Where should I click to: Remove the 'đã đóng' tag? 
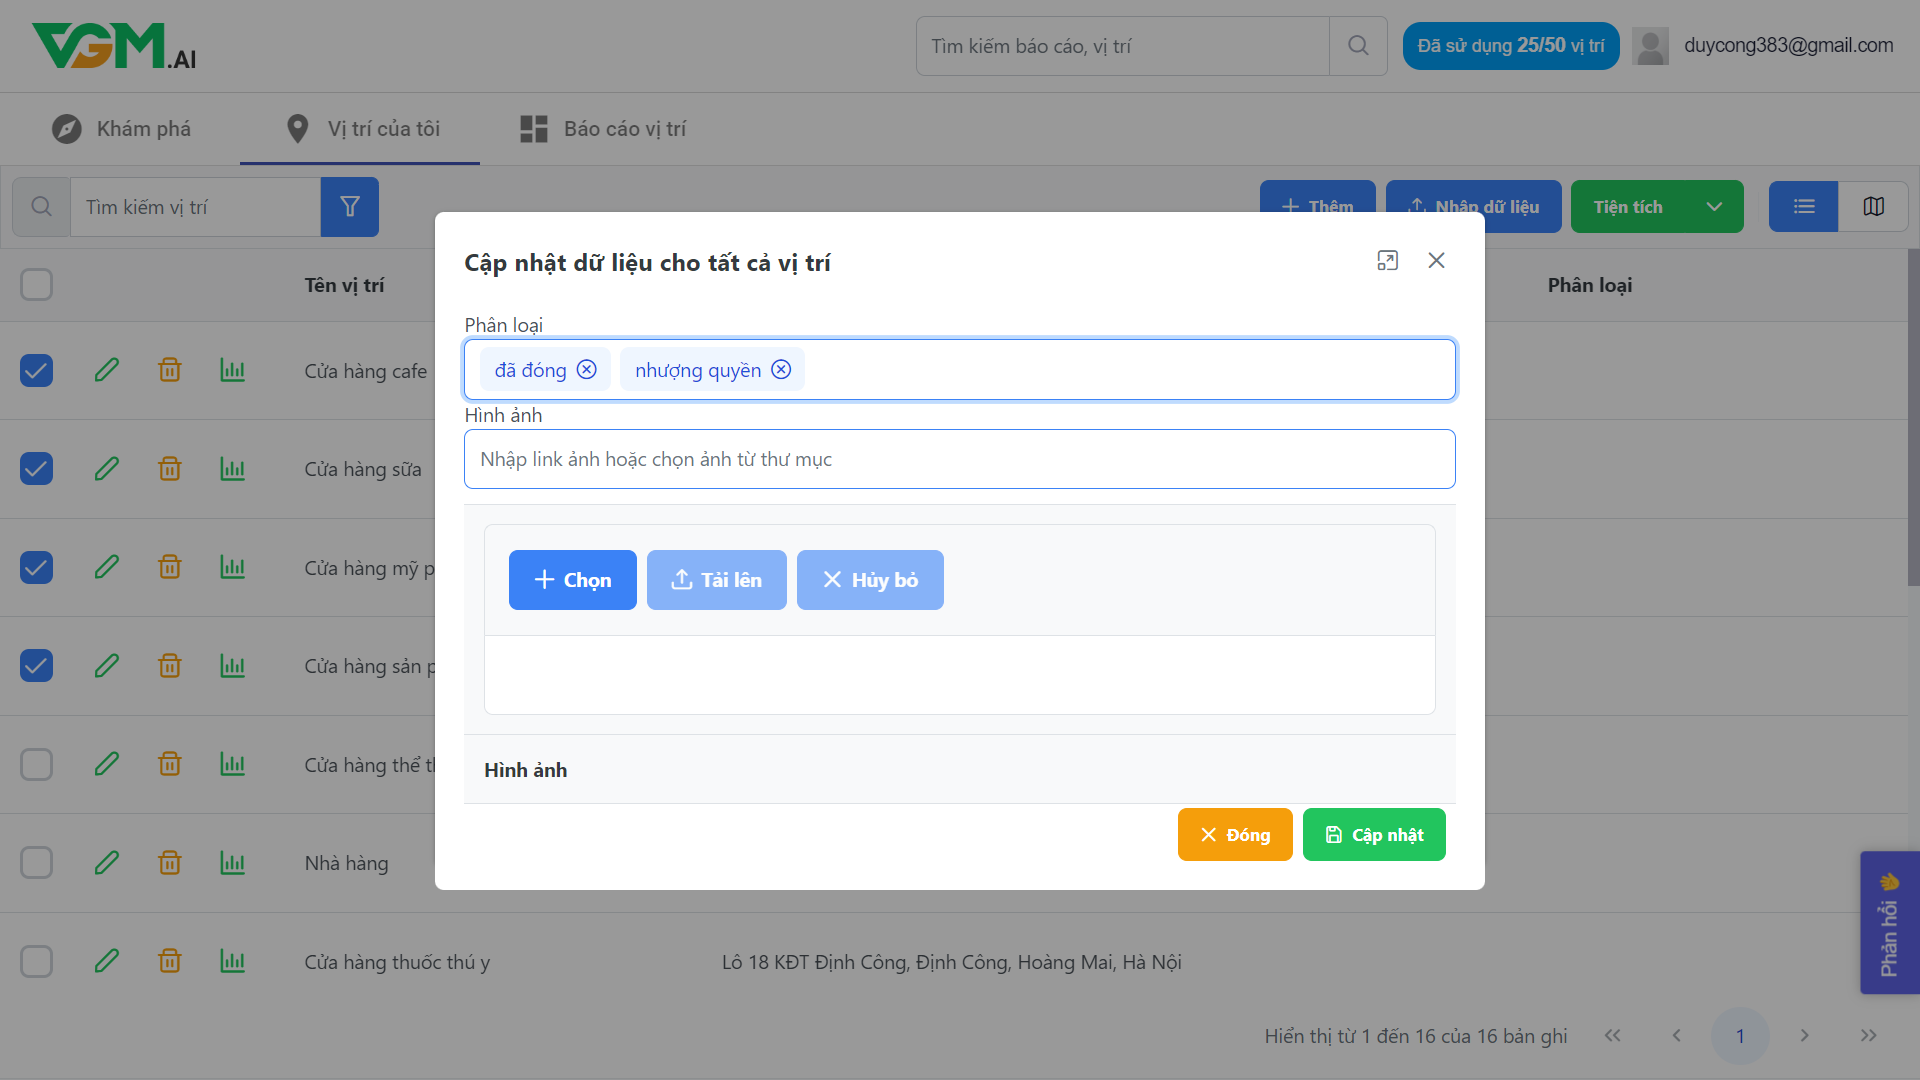point(587,370)
